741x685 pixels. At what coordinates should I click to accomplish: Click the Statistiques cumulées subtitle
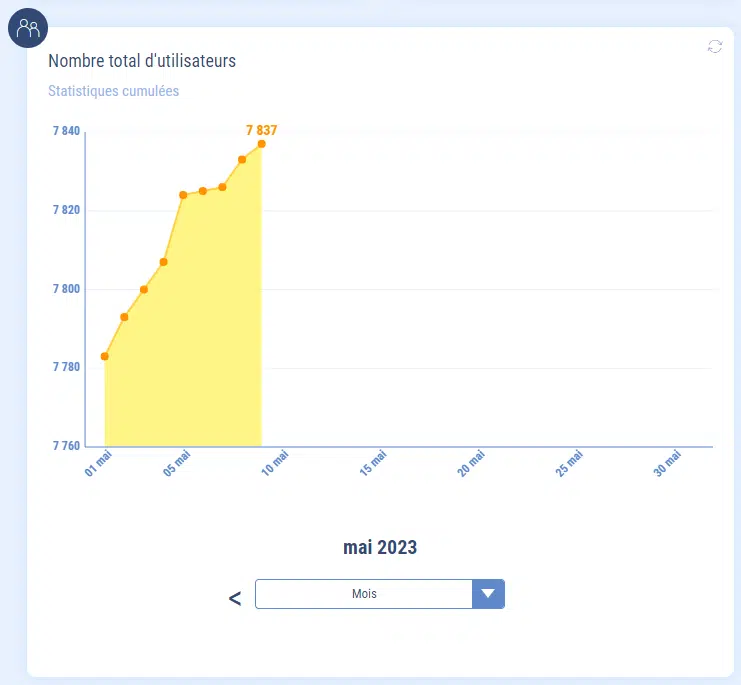113,91
